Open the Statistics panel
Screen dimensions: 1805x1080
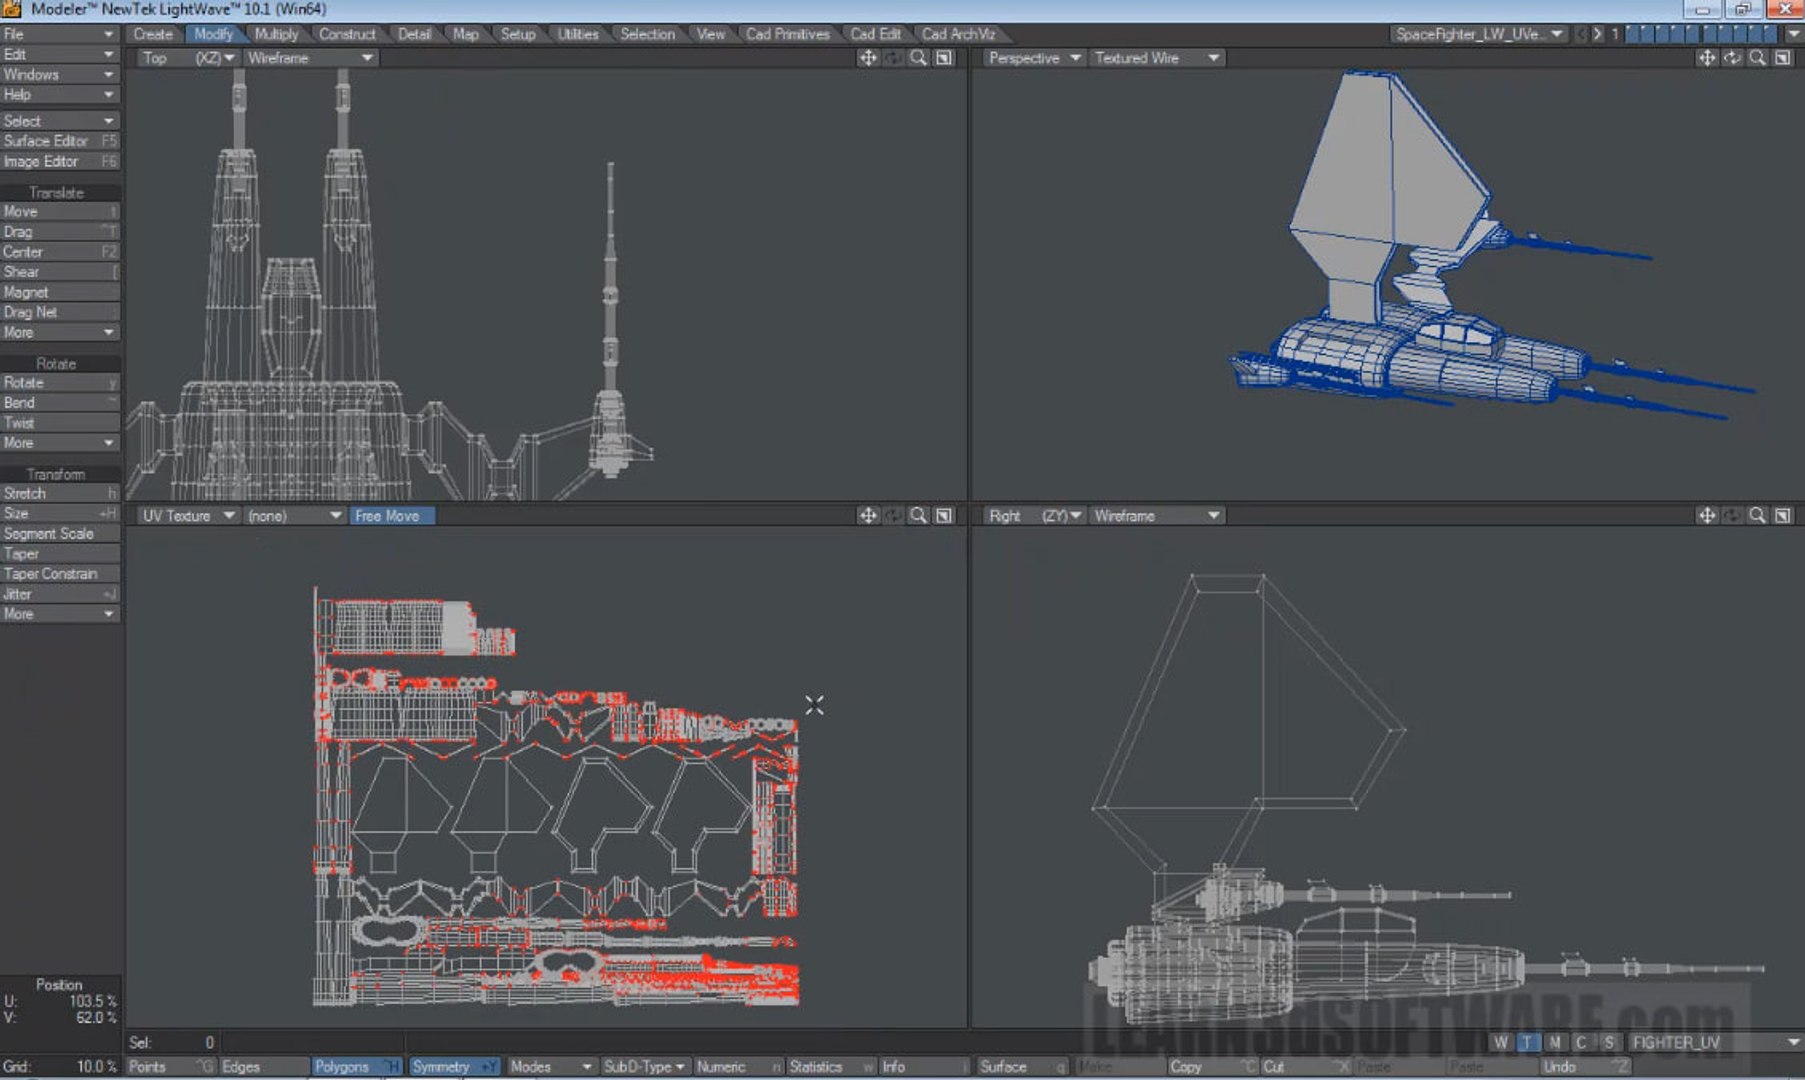[x=830, y=1067]
